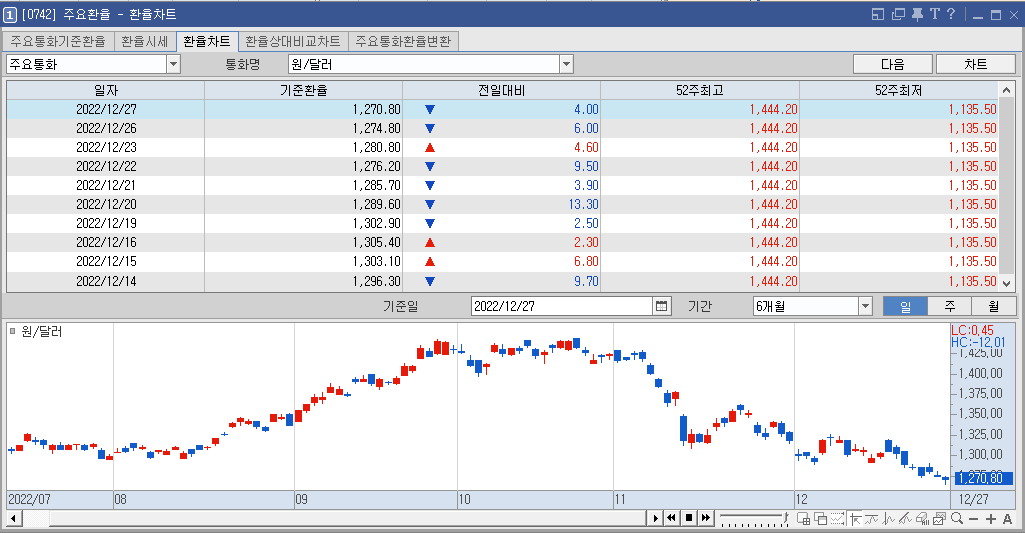
Task: Click the vertical line chart indicator icon
Action: pos(888,519)
